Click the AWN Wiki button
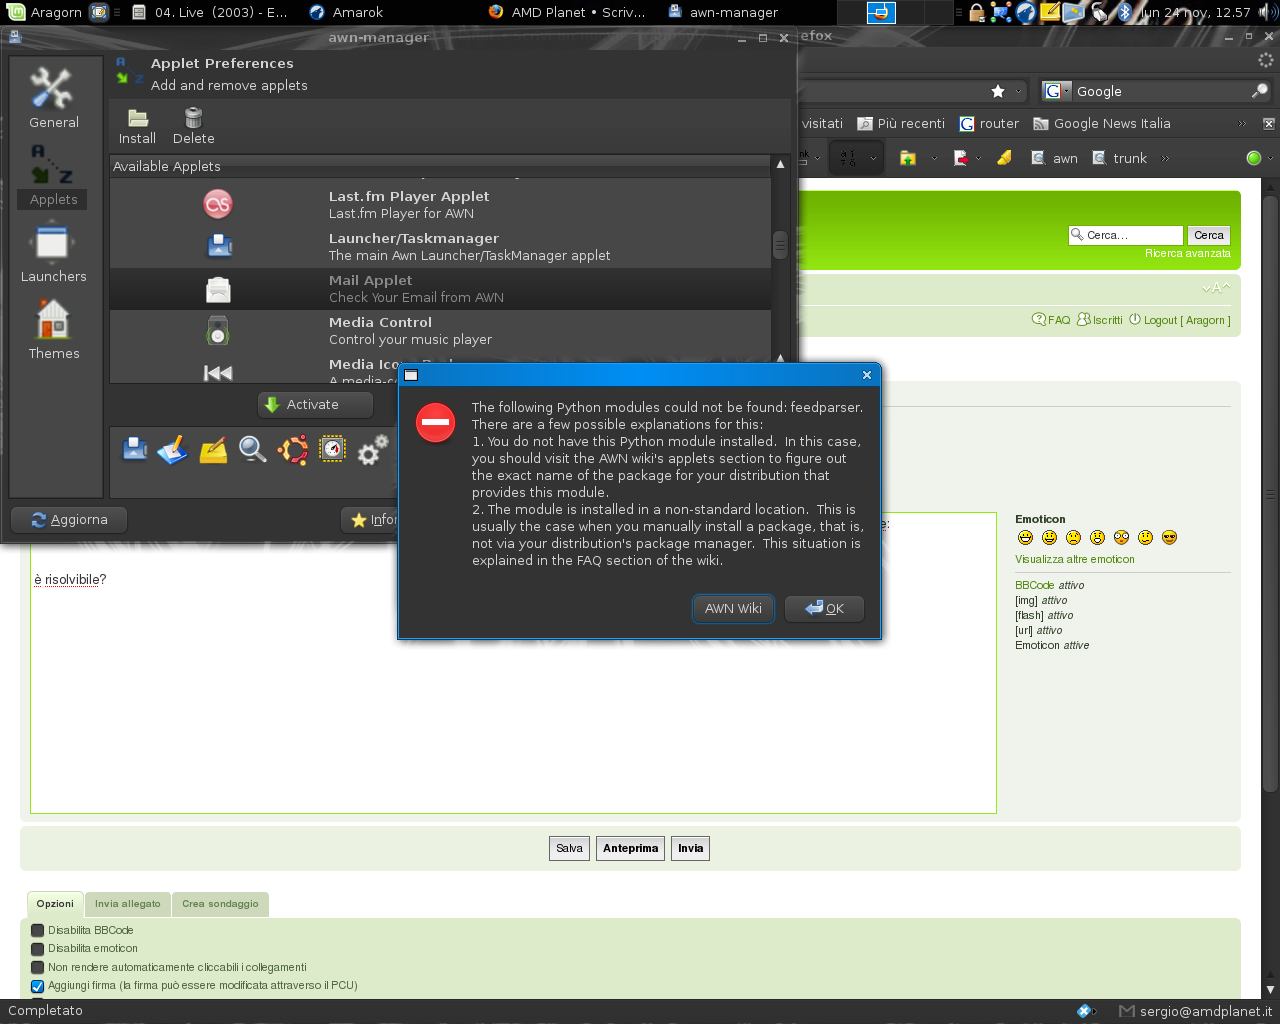1280x1024 pixels. pos(733,608)
